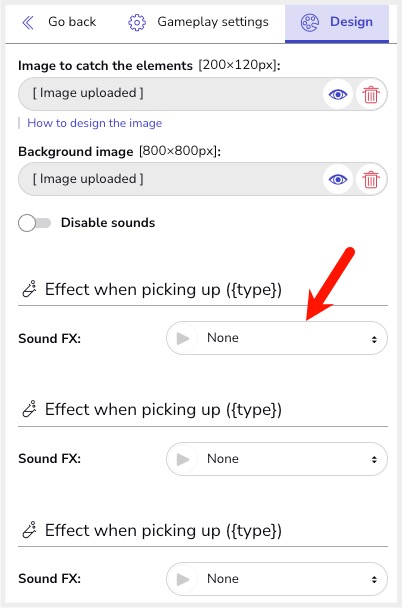Screen dimensions: 402x608
Task: Switch to the Gameplay settings tab
Action: pos(198,22)
